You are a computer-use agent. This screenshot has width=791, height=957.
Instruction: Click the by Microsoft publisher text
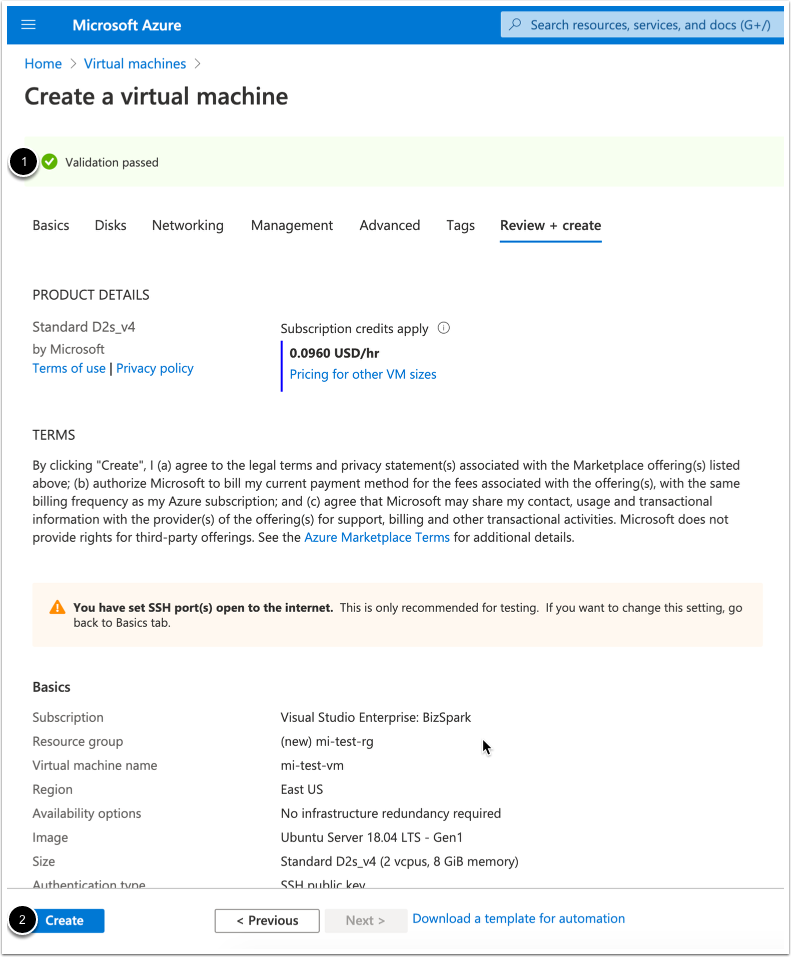(68, 349)
